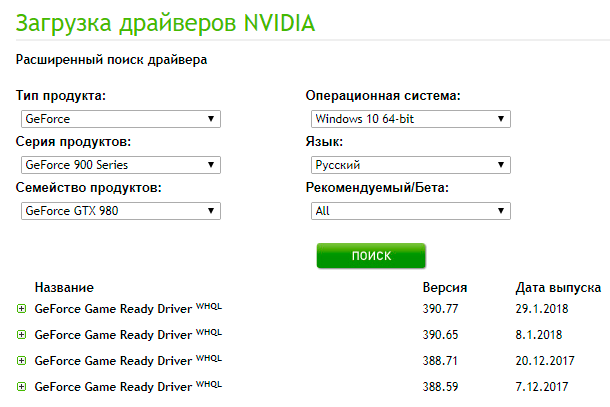Select the version number 388.71
The width and height of the screenshot is (610, 407).
coord(440,361)
